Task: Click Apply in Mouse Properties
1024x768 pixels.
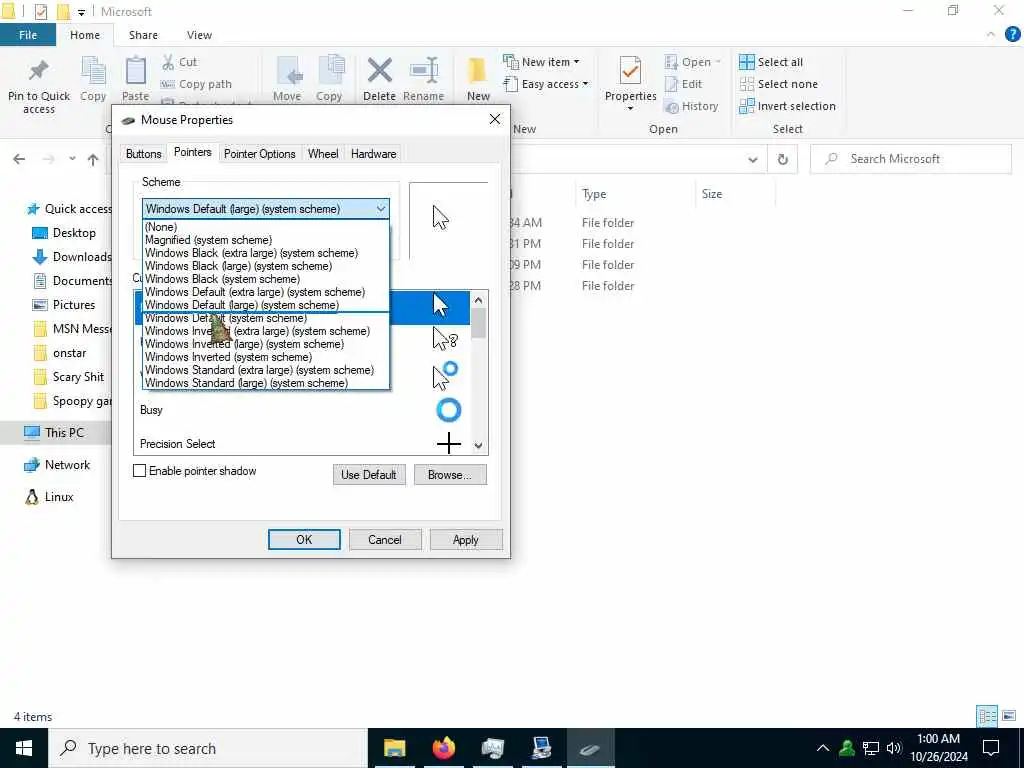Action: (466, 539)
